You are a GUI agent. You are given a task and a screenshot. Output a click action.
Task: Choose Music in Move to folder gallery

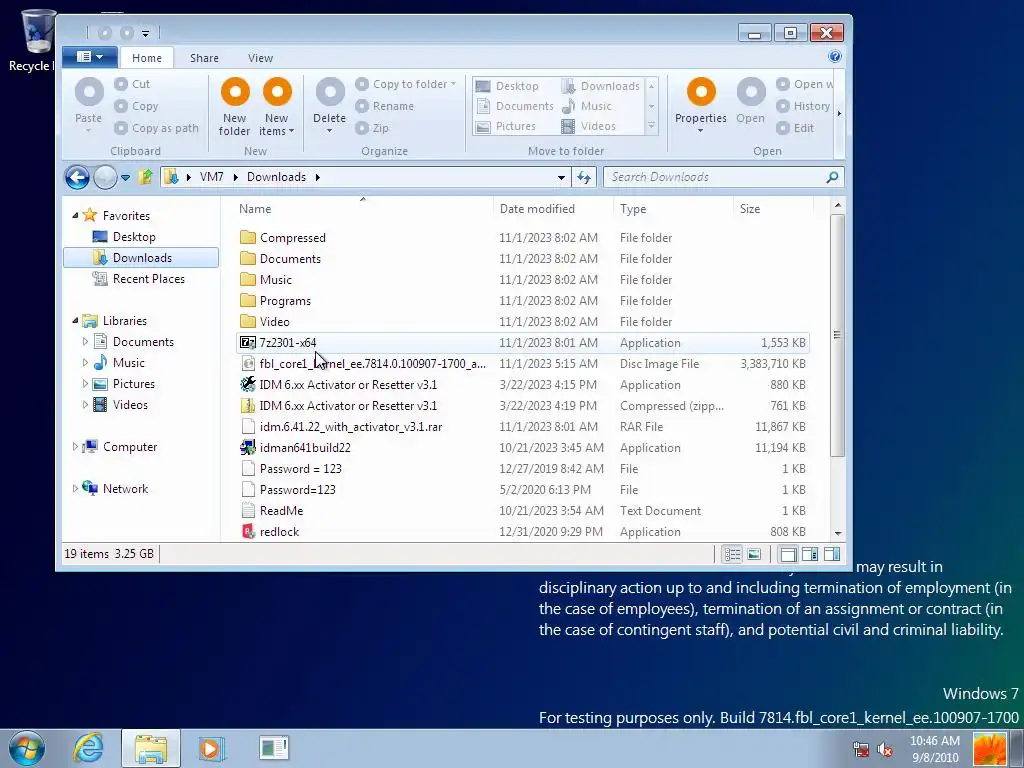coord(586,106)
